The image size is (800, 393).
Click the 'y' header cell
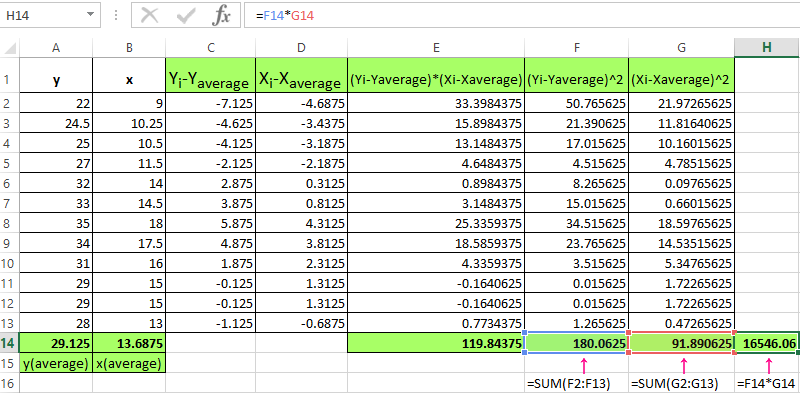click(56, 76)
